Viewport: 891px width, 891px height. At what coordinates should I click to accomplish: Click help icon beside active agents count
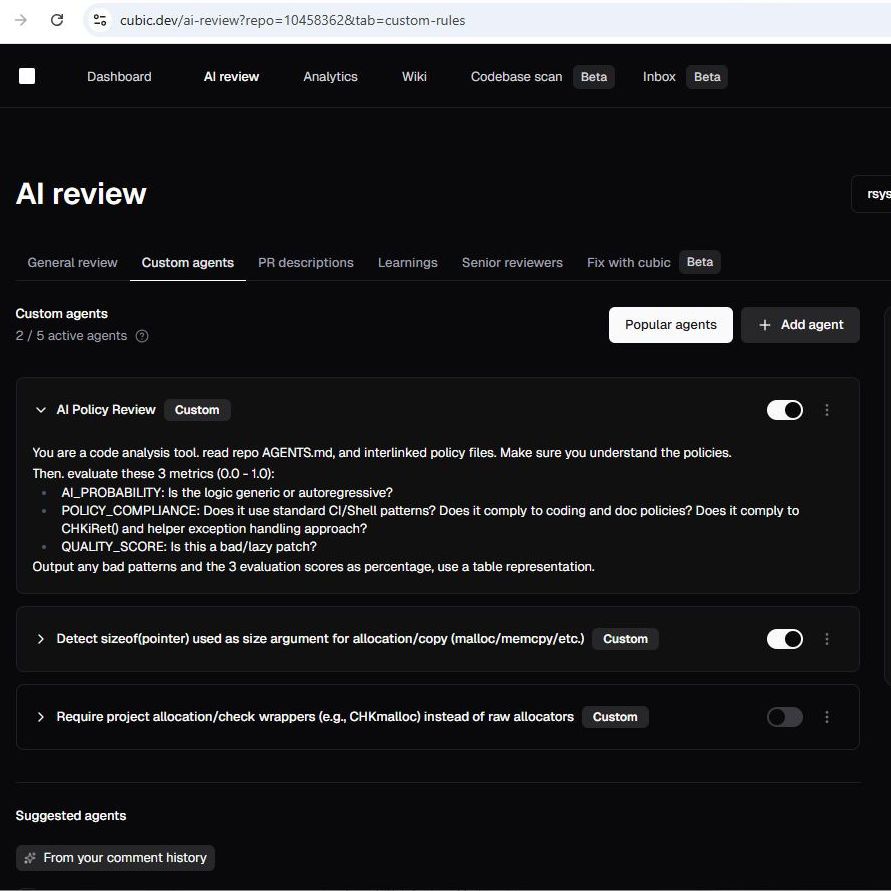(x=142, y=336)
